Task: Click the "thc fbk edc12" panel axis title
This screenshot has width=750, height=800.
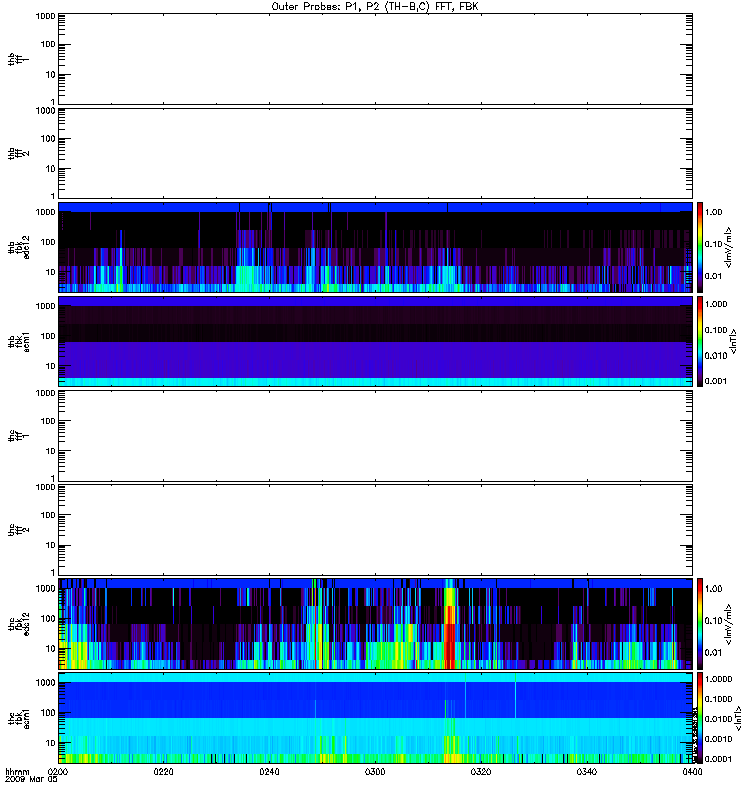Action: [x=18, y=624]
